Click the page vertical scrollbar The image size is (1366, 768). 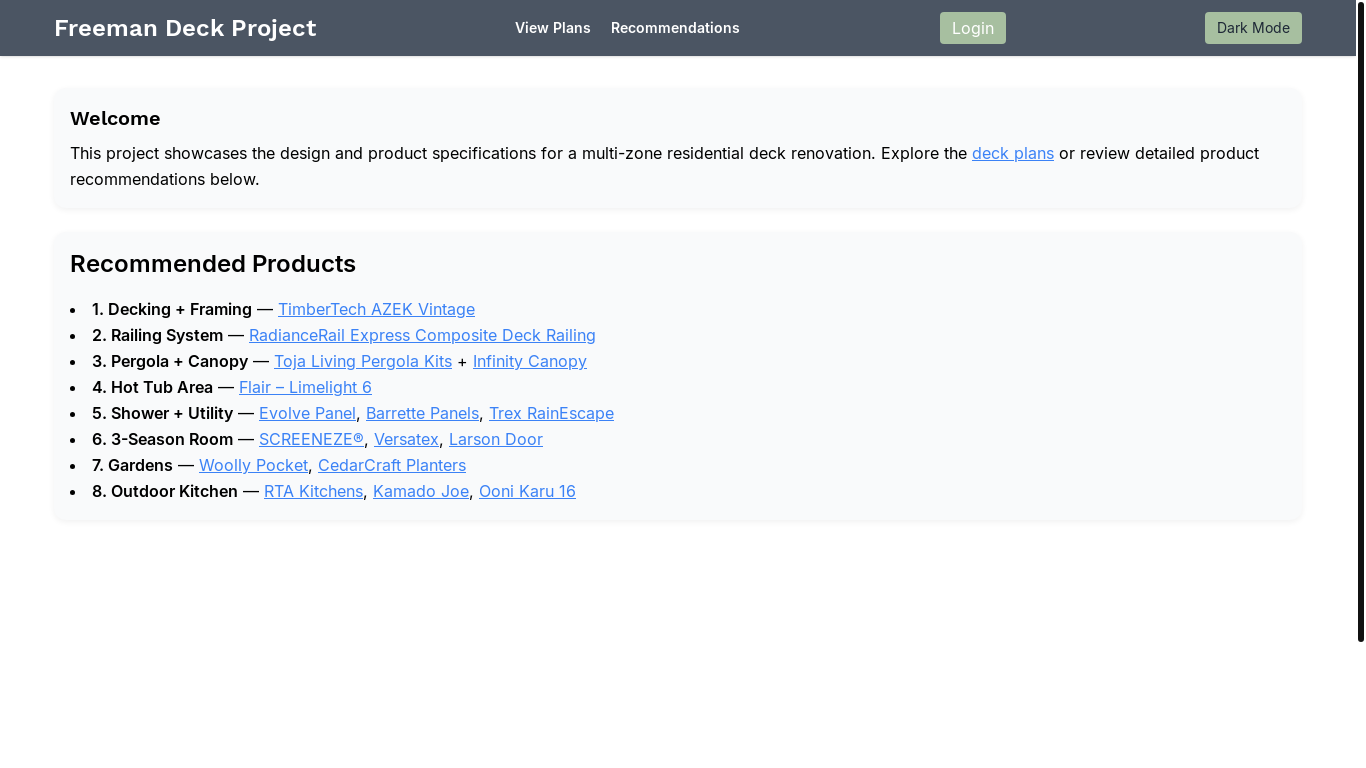pos(1361,320)
